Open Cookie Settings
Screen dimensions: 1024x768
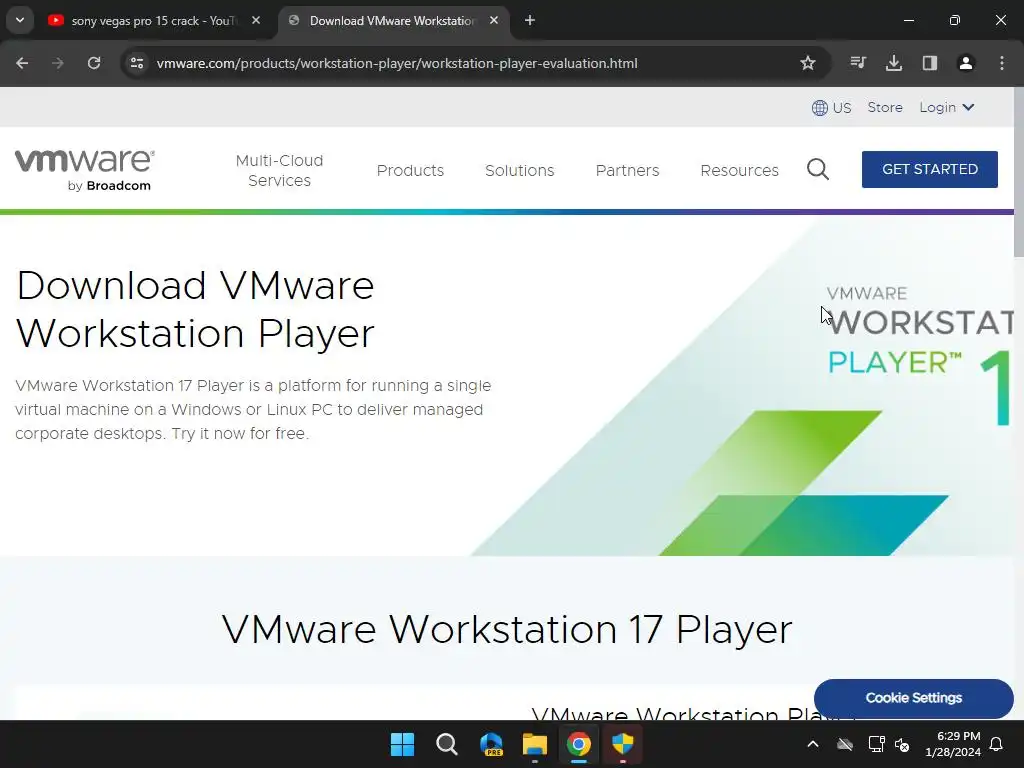coord(914,698)
